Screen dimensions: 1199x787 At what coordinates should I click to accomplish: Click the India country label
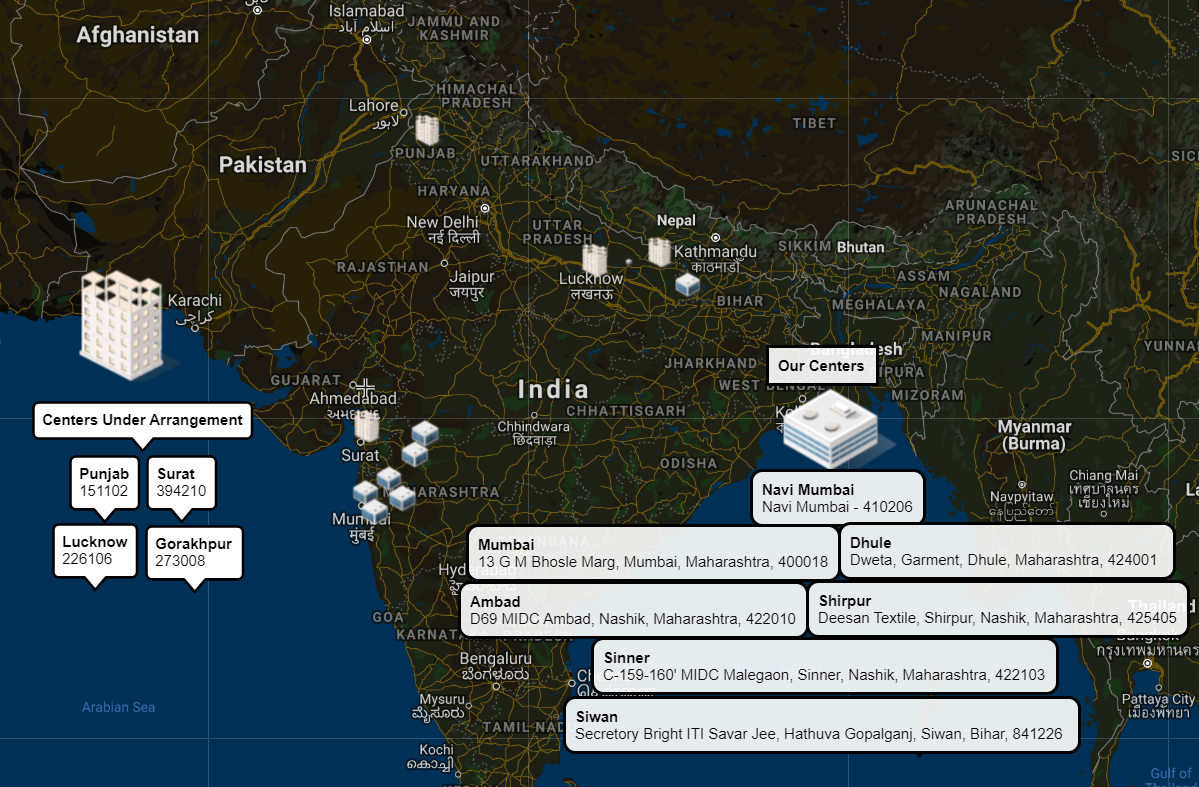(553, 389)
